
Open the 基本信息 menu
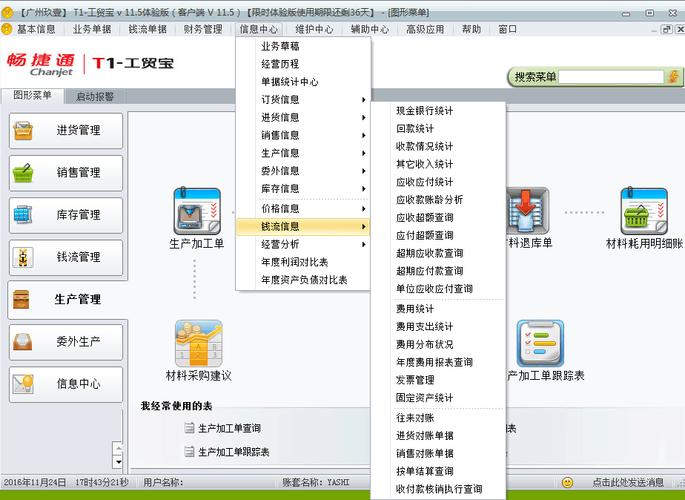click(36, 29)
